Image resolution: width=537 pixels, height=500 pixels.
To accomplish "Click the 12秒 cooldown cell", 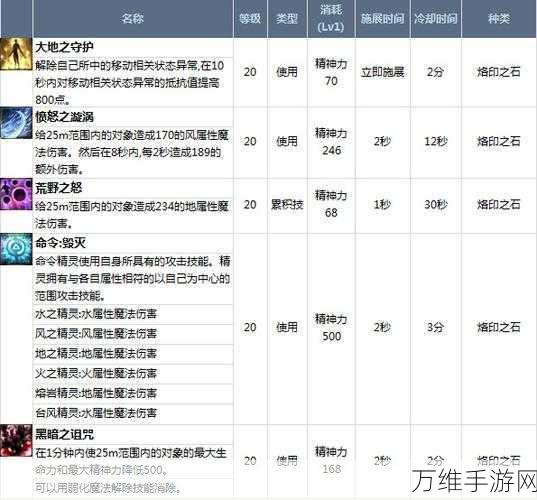I will coord(436,141).
